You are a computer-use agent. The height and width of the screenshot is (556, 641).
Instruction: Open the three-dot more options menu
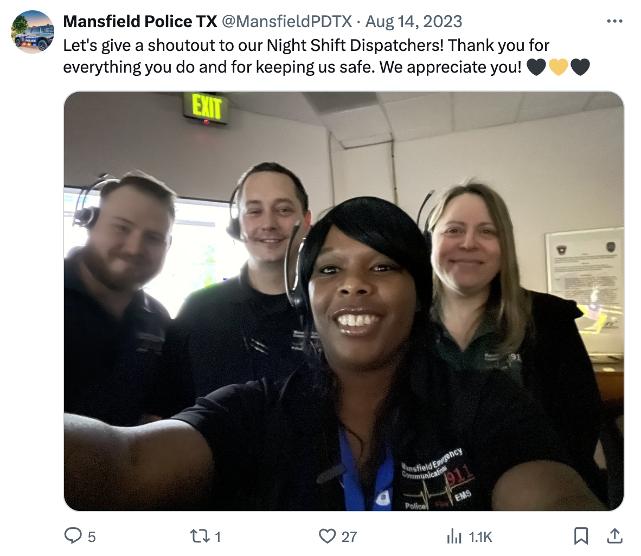point(614,21)
